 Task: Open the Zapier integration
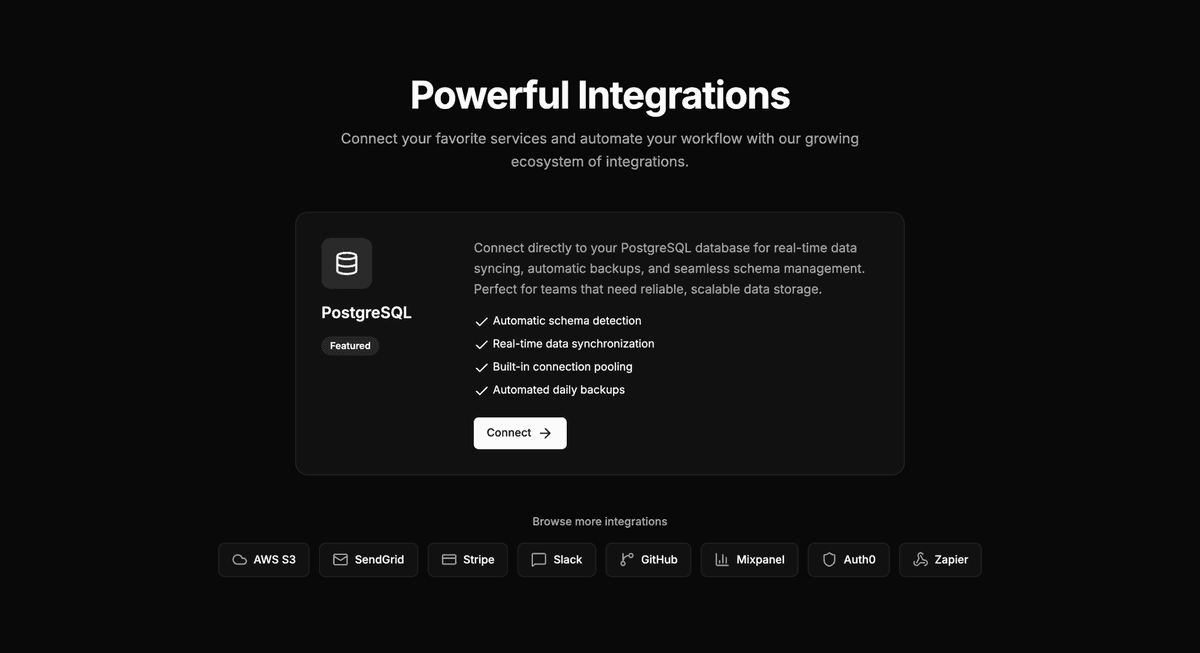tap(940, 560)
